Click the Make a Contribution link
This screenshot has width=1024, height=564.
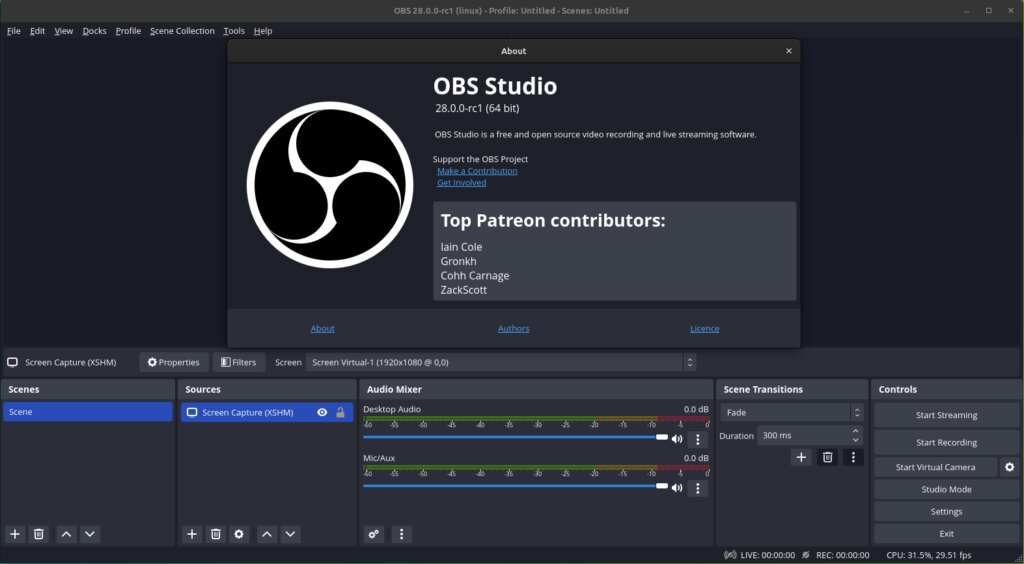pos(477,171)
